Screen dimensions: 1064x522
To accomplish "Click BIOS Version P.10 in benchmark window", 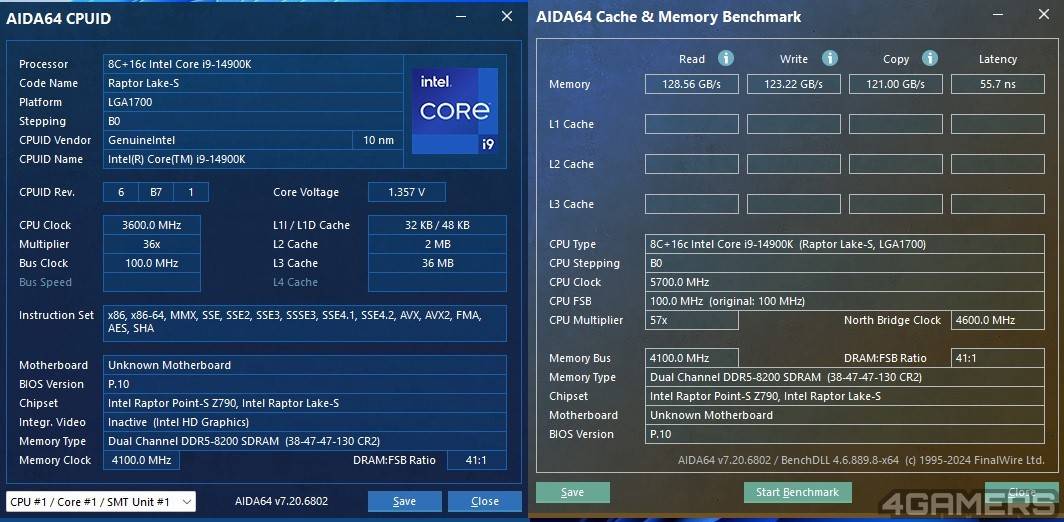I will [x=844, y=434].
